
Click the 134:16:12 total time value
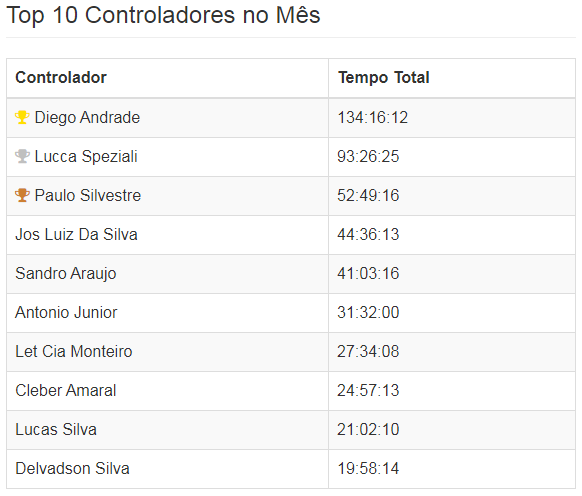click(x=373, y=117)
